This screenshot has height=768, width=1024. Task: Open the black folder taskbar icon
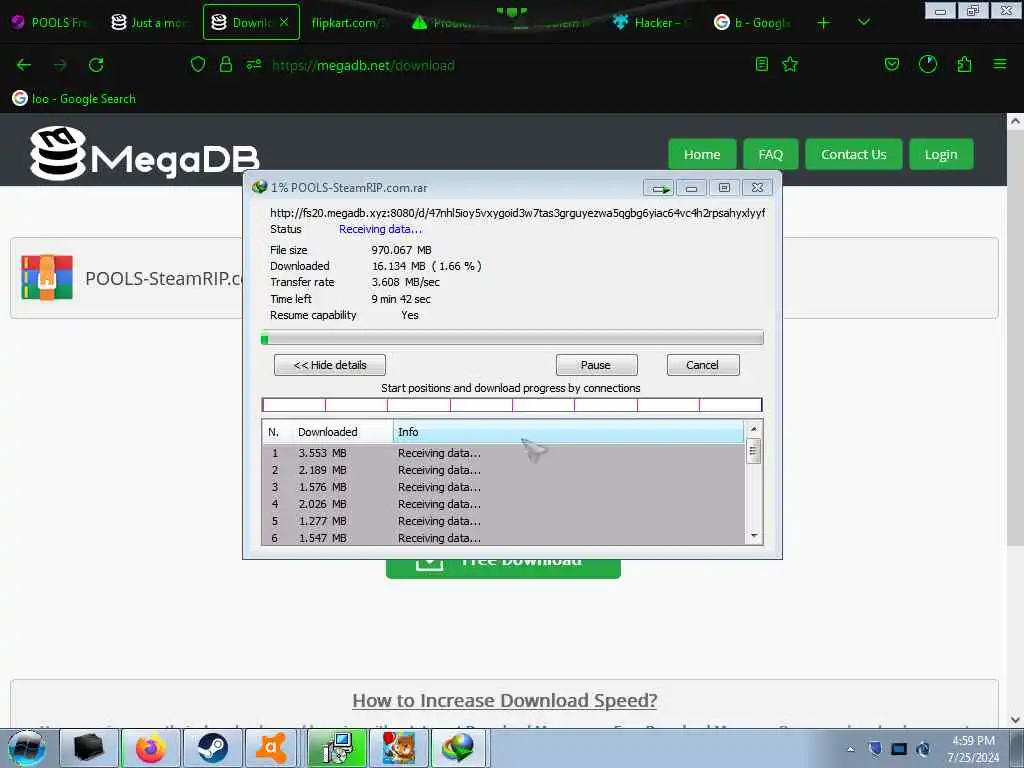click(x=89, y=748)
